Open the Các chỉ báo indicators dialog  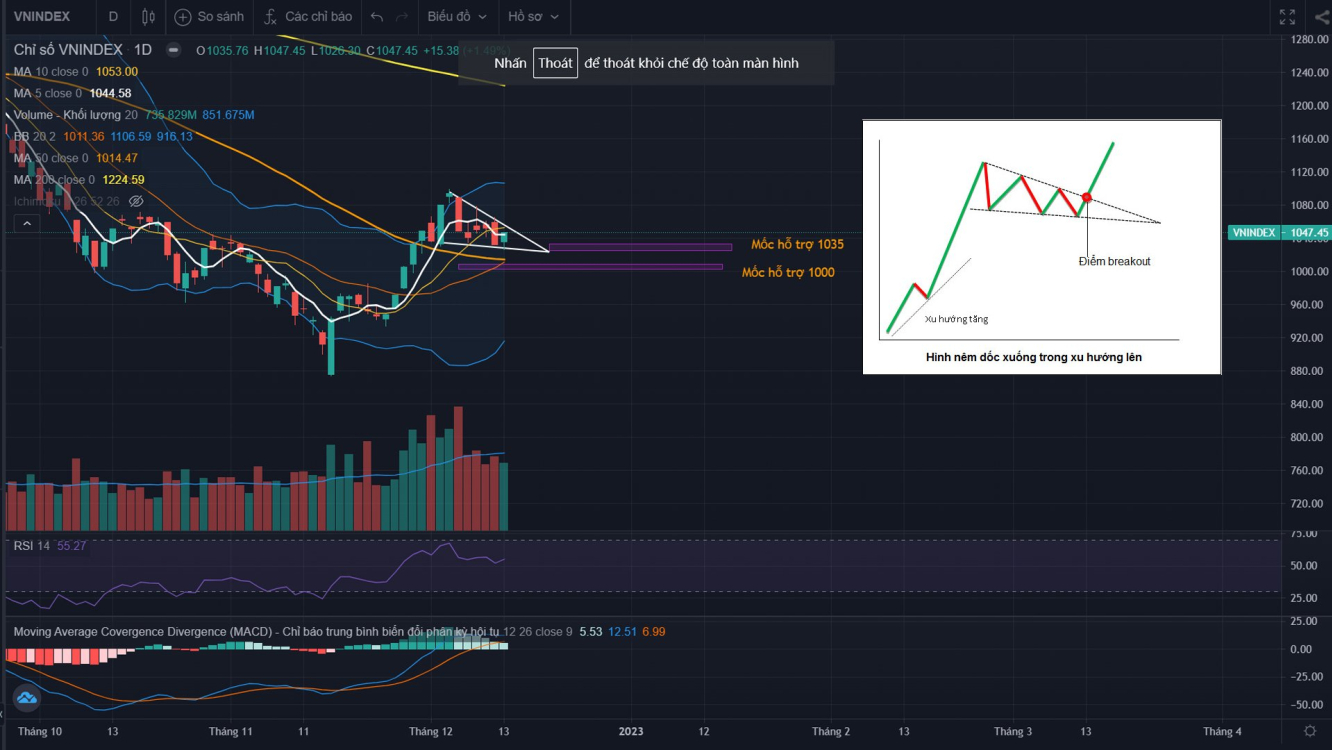(x=308, y=17)
